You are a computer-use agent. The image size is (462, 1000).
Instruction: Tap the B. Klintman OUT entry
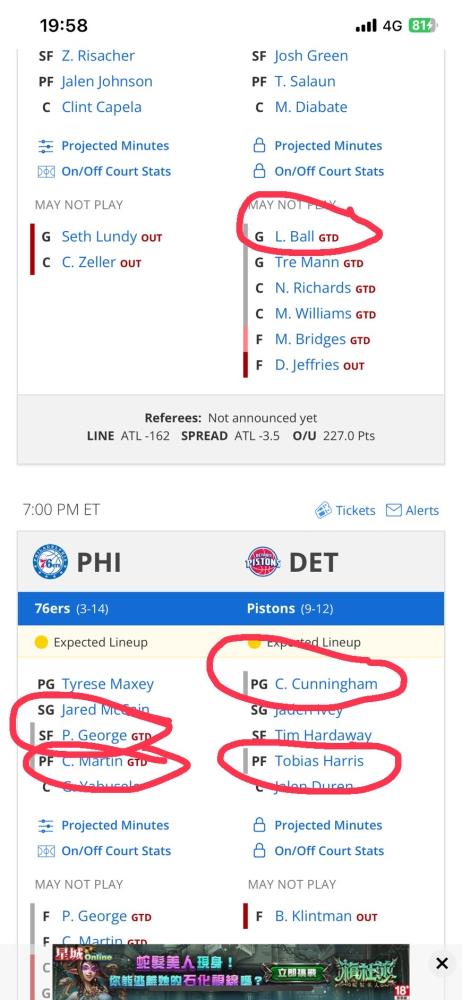click(x=326, y=916)
